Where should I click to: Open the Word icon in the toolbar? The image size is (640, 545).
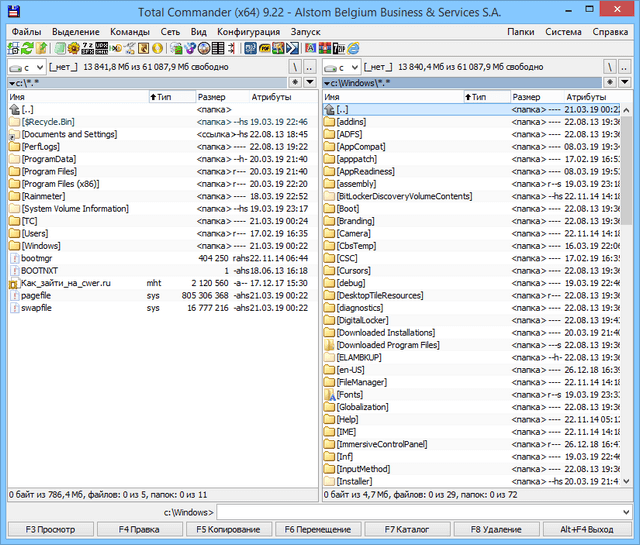tap(249, 48)
